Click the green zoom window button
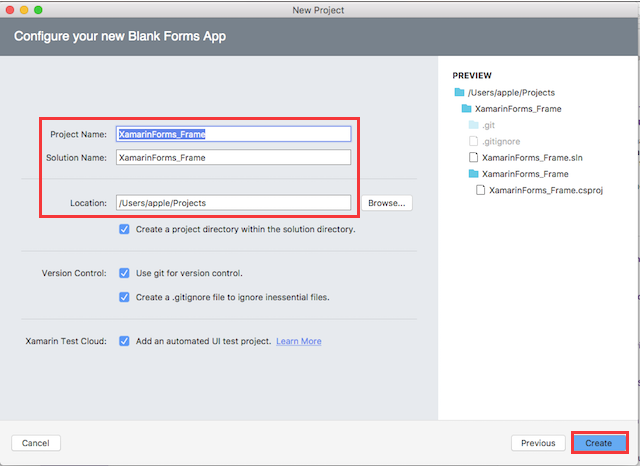The image size is (640, 466). point(40,8)
